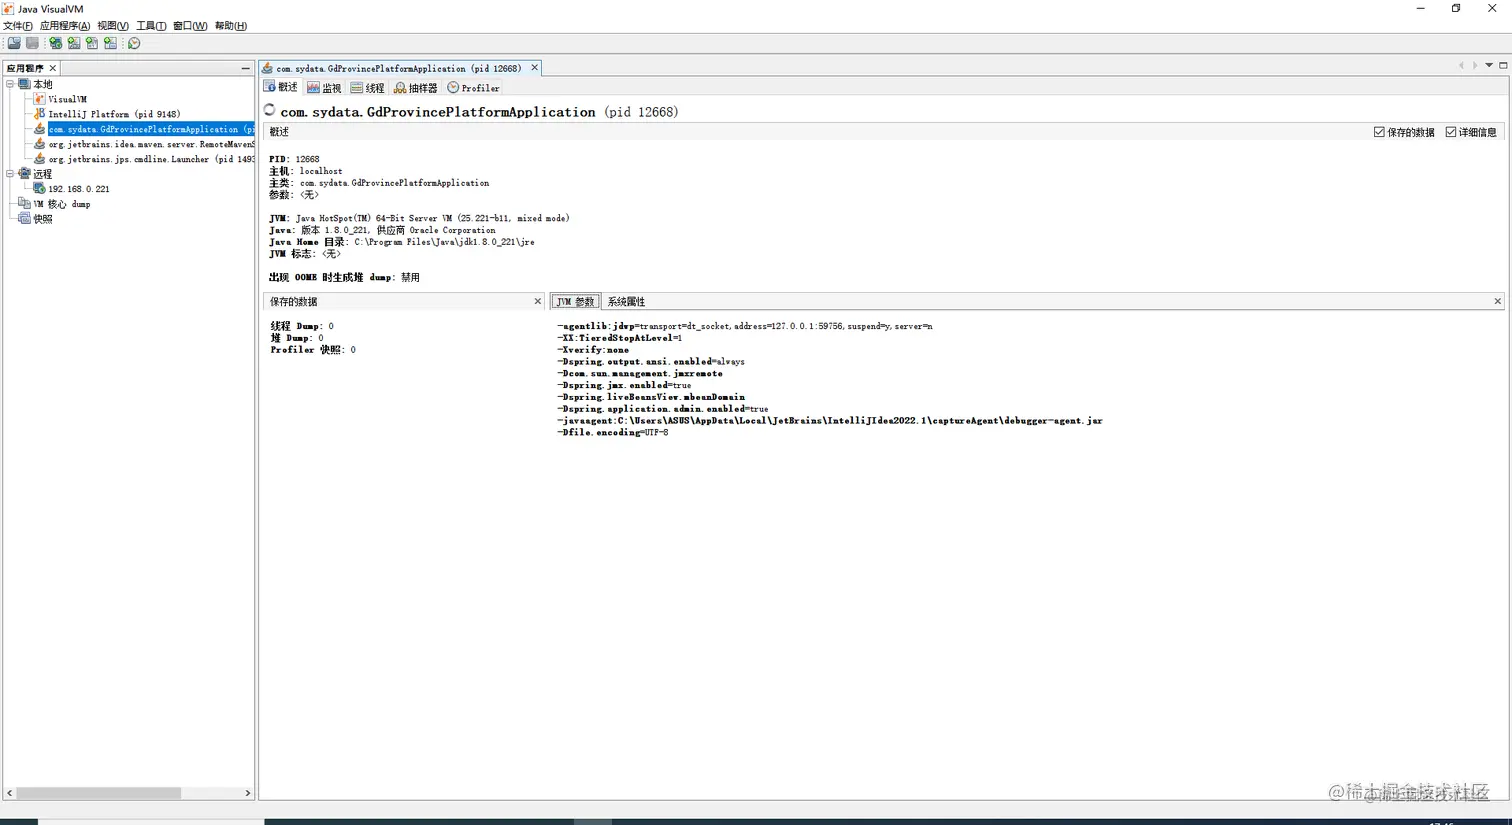Viewport: 1512px width, 825px height.
Task: Open the 应用程序(A) menu
Action: coord(64,26)
